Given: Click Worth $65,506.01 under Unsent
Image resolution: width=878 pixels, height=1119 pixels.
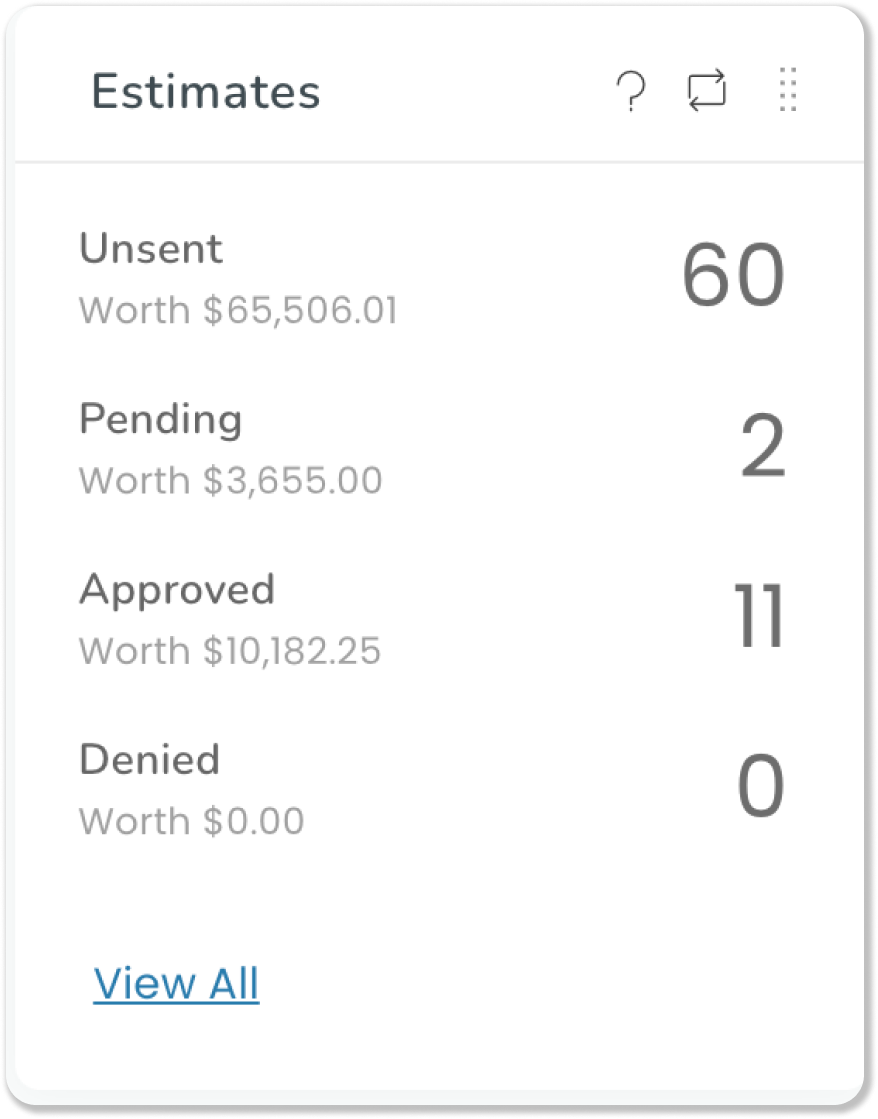Looking at the screenshot, I should point(238,310).
